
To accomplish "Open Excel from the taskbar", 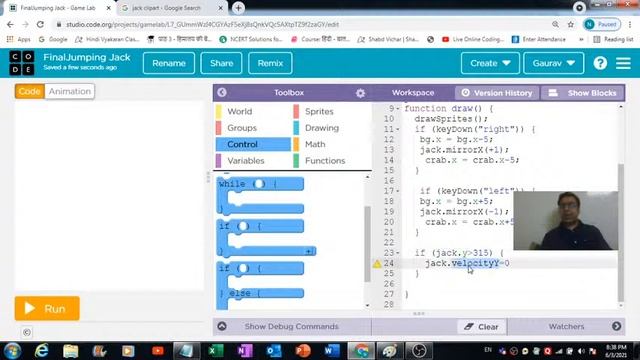I will (216, 351).
